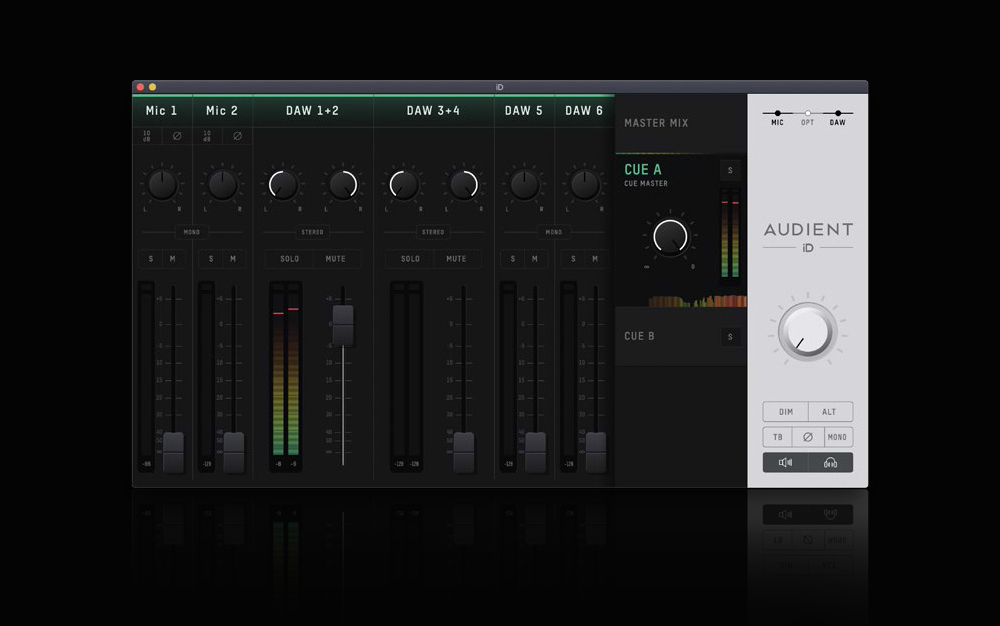Open the MASTER MIX panel

coord(680,123)
